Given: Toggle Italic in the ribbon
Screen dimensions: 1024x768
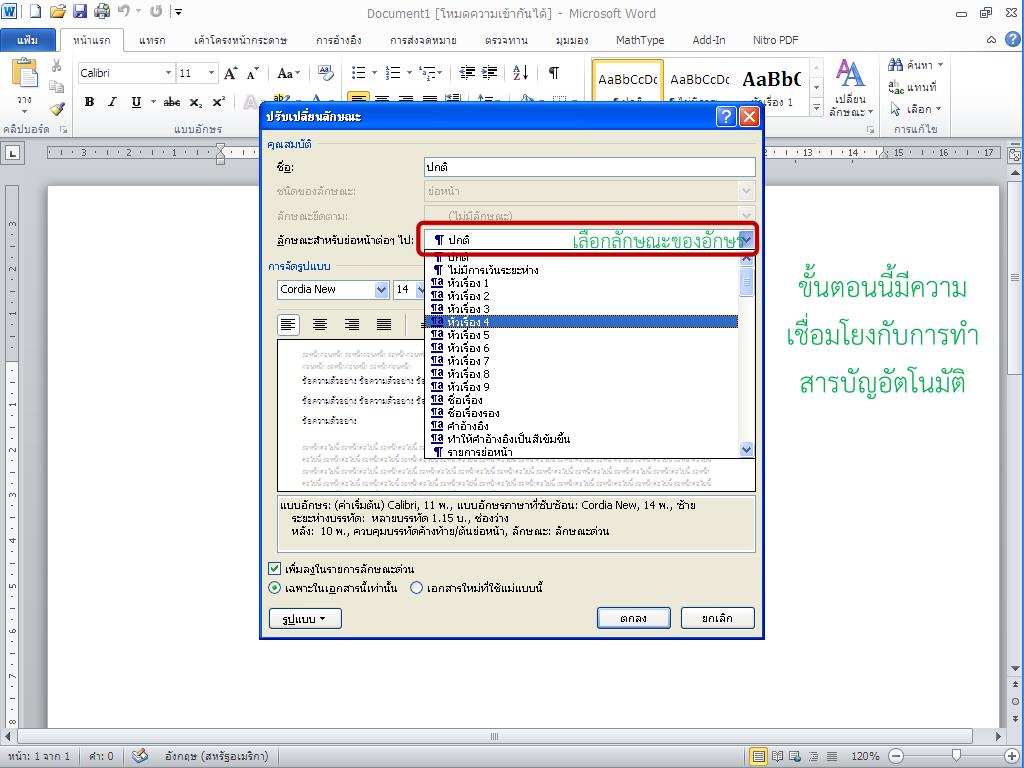Looking at the screenshot, I should tap(112, 102).
